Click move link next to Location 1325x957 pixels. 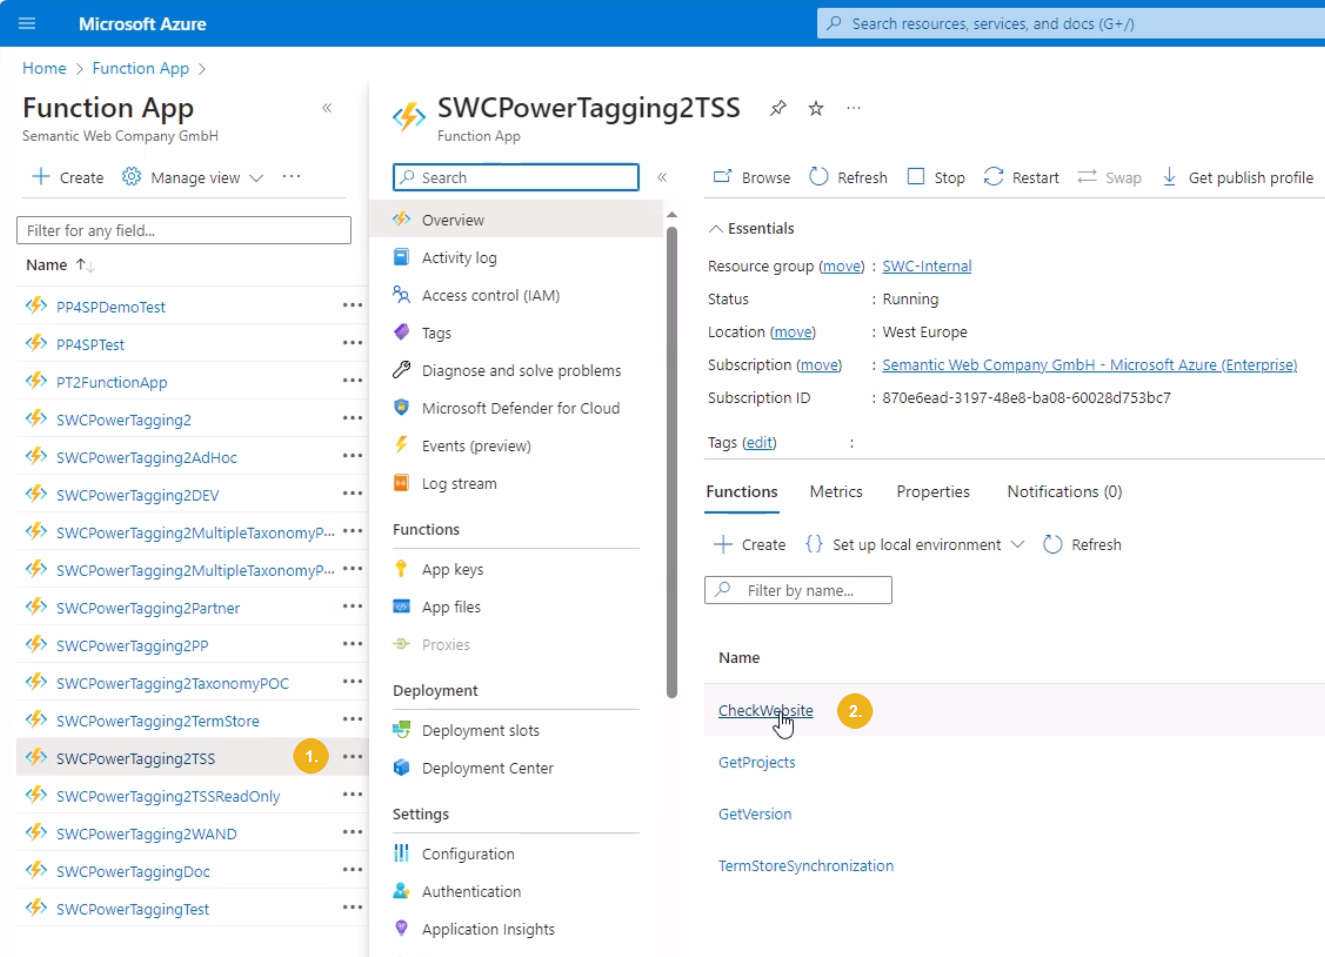click(x=793, y=332)
